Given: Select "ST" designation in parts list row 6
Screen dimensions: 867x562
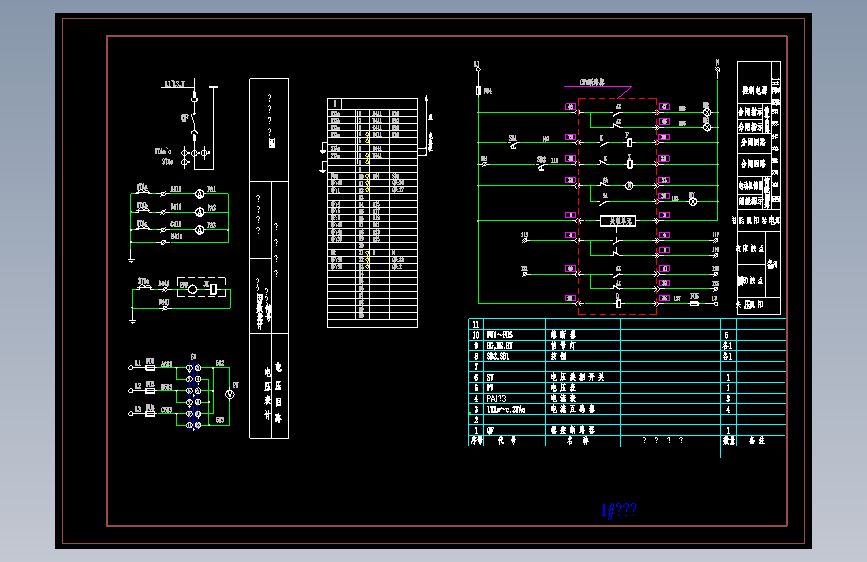Looking at the screenshot, I should (490, 377).
